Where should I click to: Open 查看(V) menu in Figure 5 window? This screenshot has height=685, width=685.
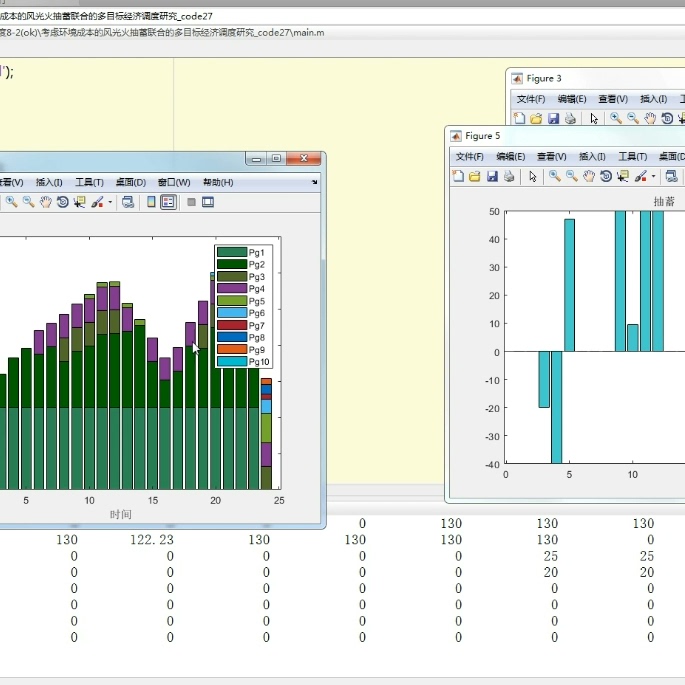tap(552, 156)
